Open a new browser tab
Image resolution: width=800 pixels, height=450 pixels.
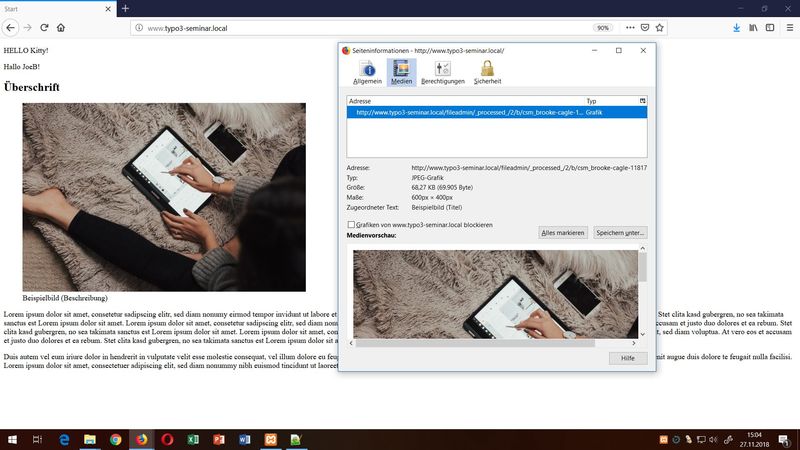pos(125,8)
